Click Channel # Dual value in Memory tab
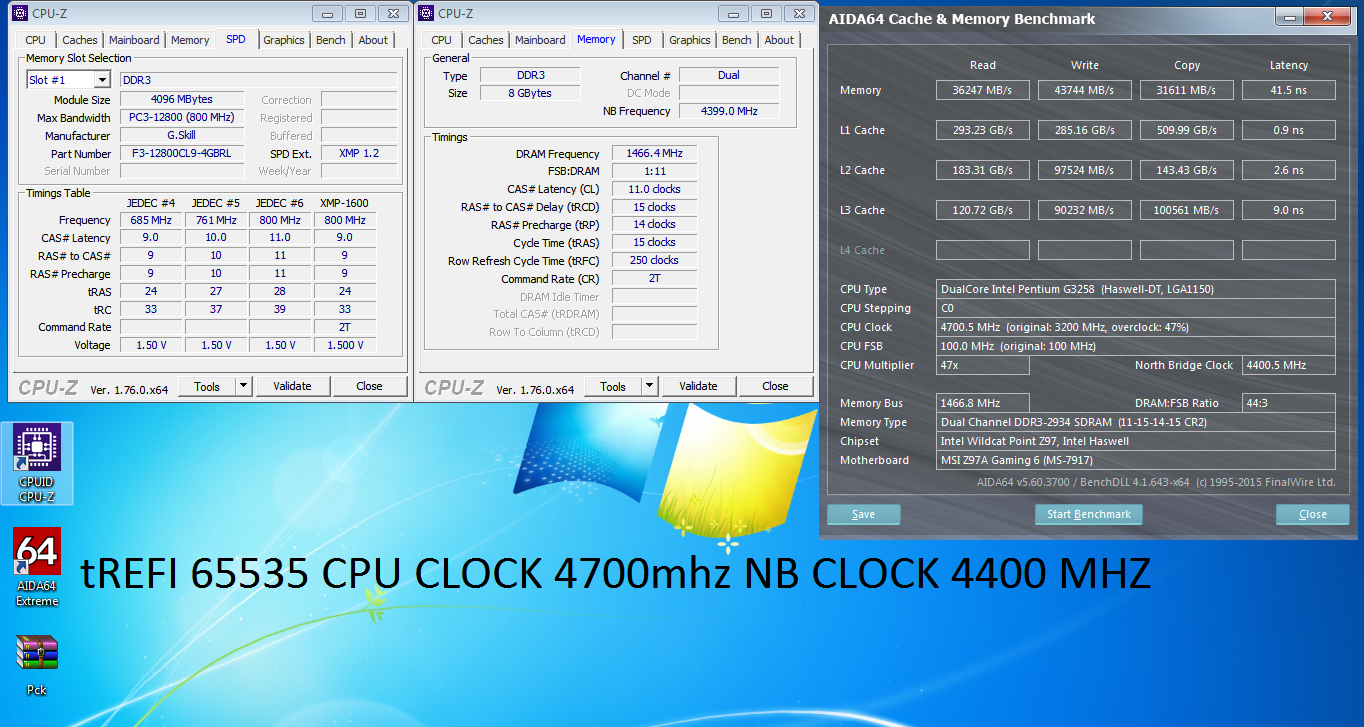The height and width of the screenshot is (727, 1364). tap(729, 75)
